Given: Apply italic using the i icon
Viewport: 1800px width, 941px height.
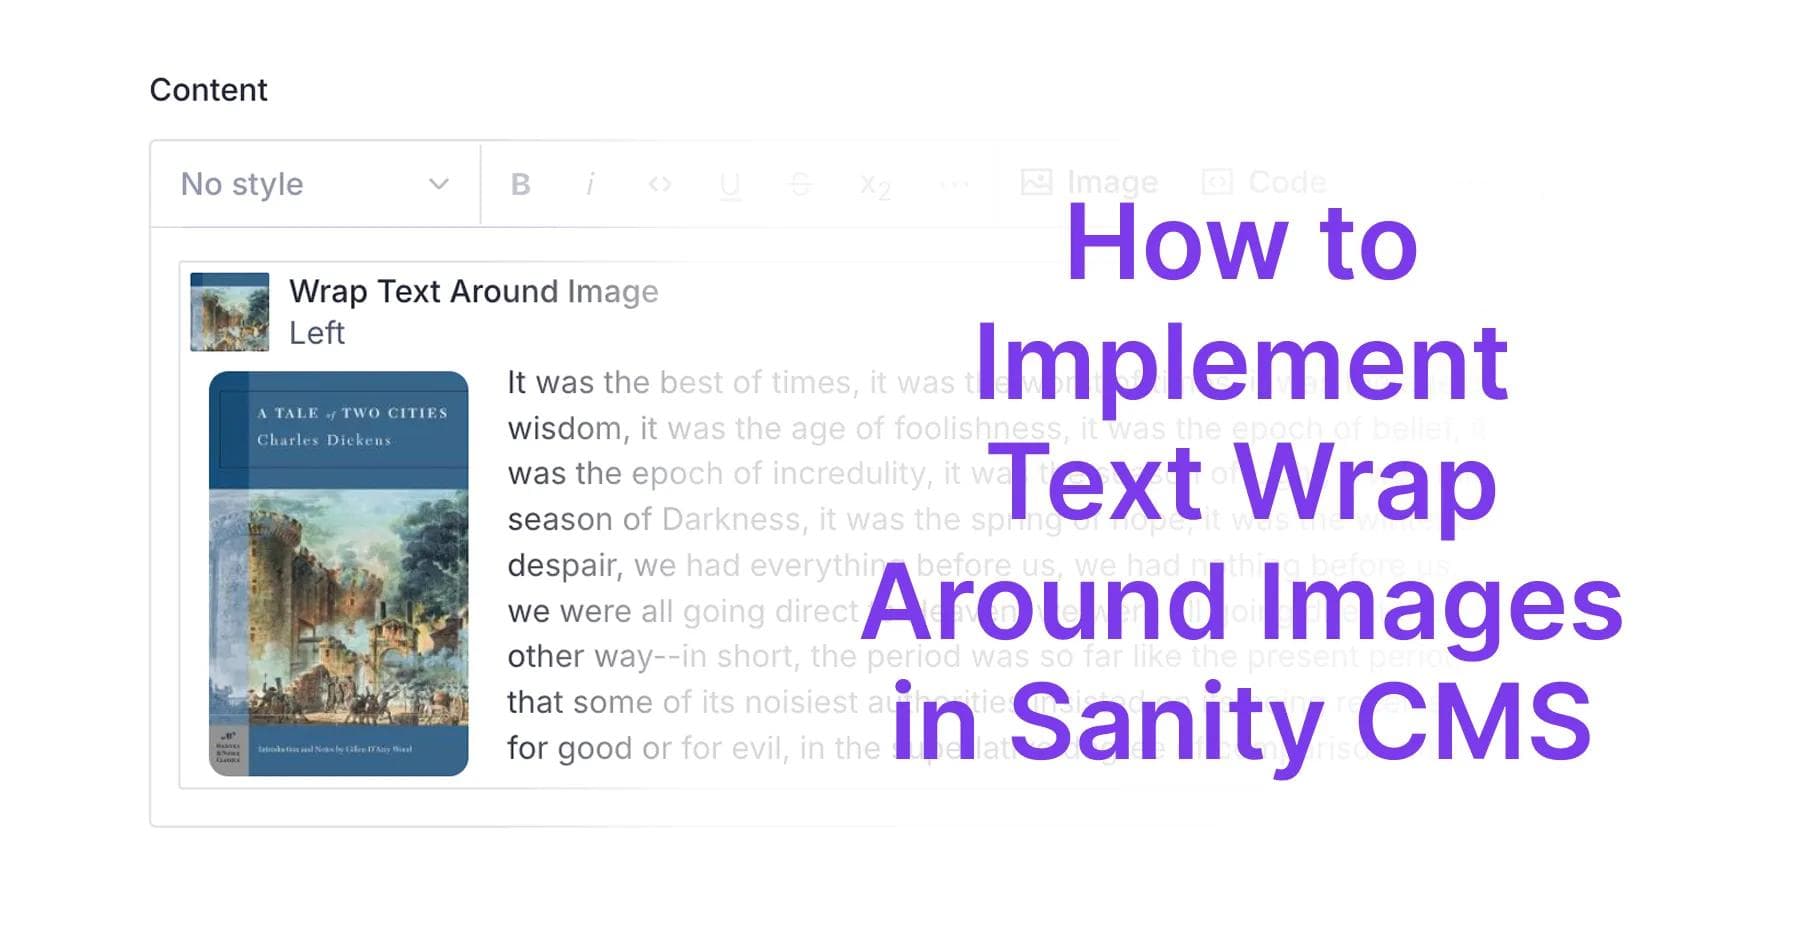Looking at the screenshot, I should click(590, 184).
